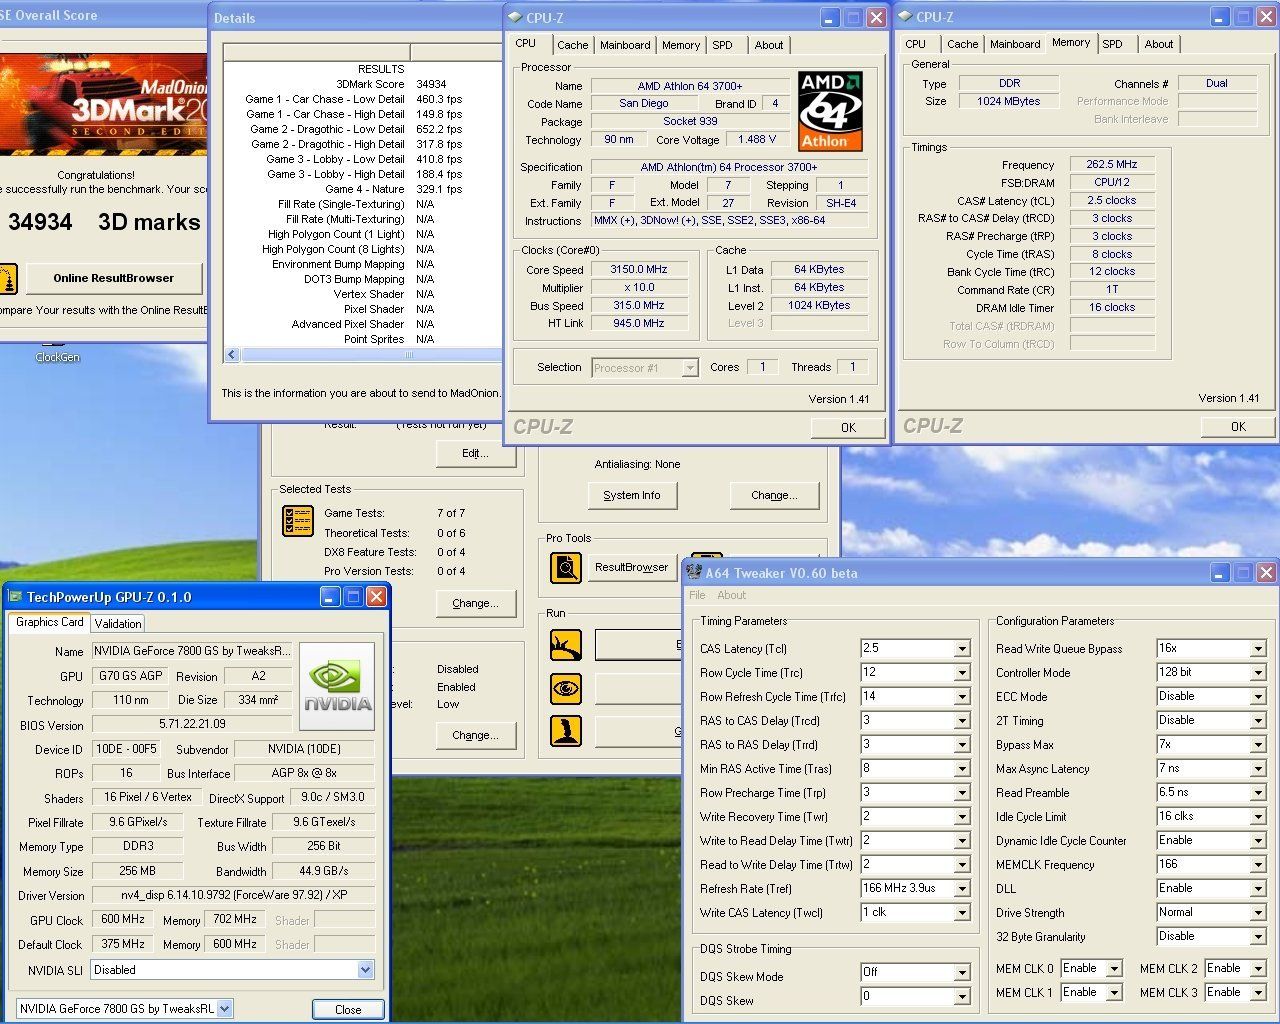Click the Core Speed 3150.0 MHz value
The image size is (1280, 1024).
(x=639, y=269)
